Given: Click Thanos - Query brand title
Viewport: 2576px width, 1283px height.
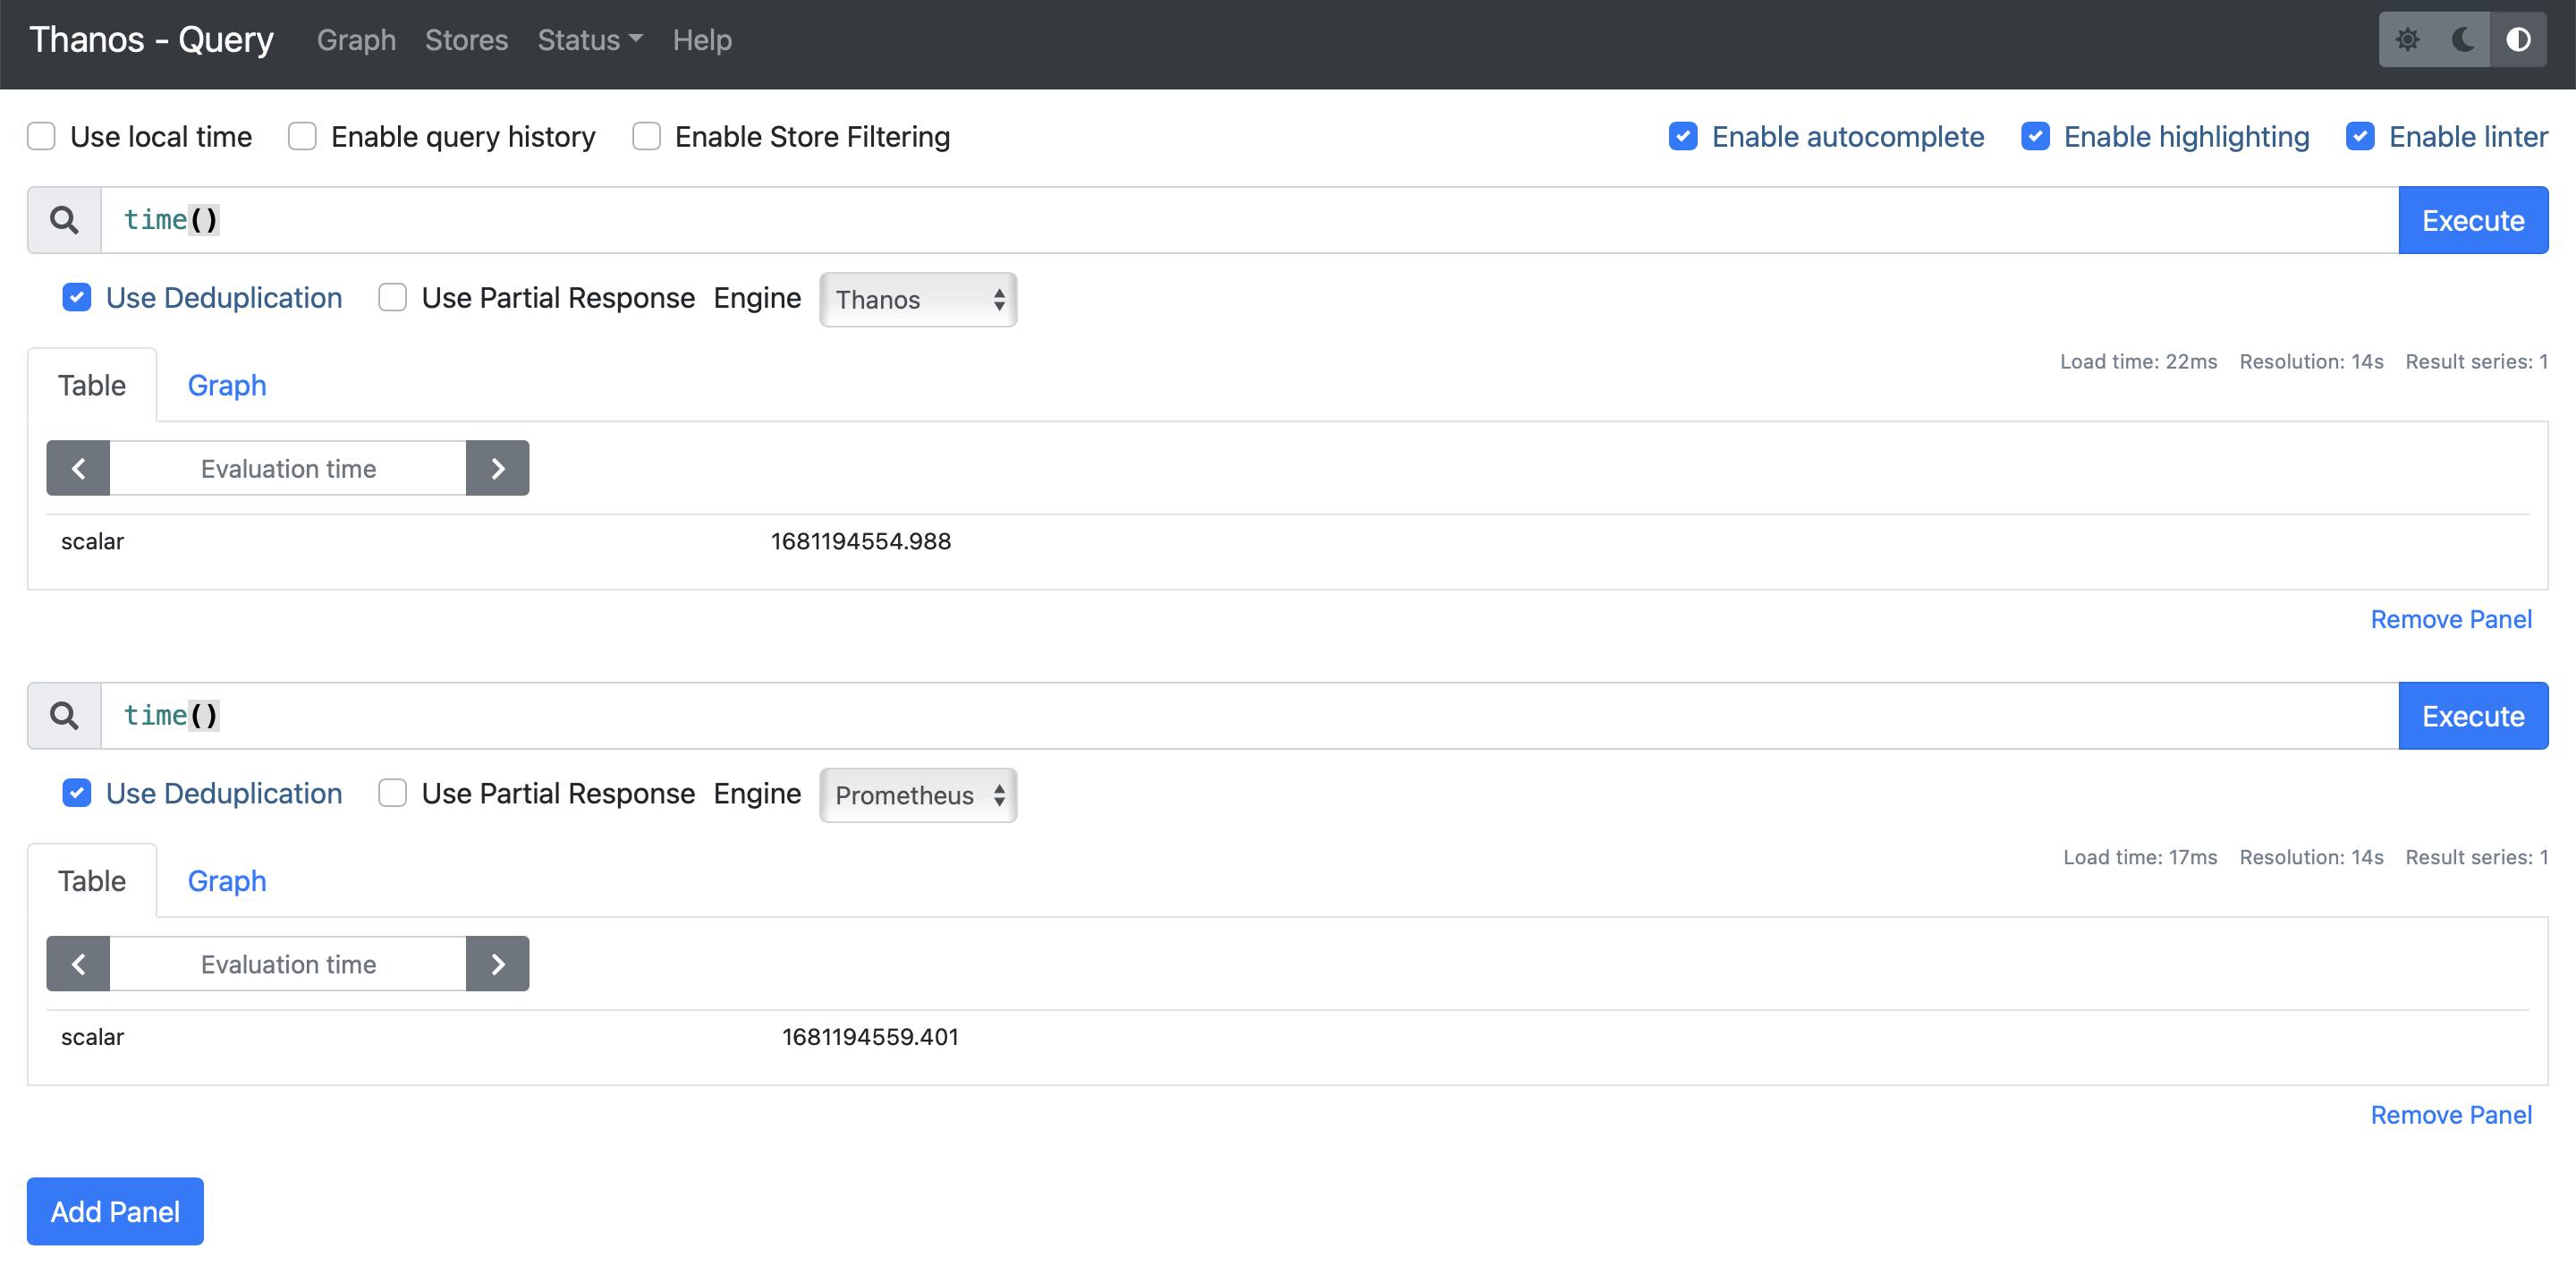Looking at the screenshot, I should [x=151, y=40].
